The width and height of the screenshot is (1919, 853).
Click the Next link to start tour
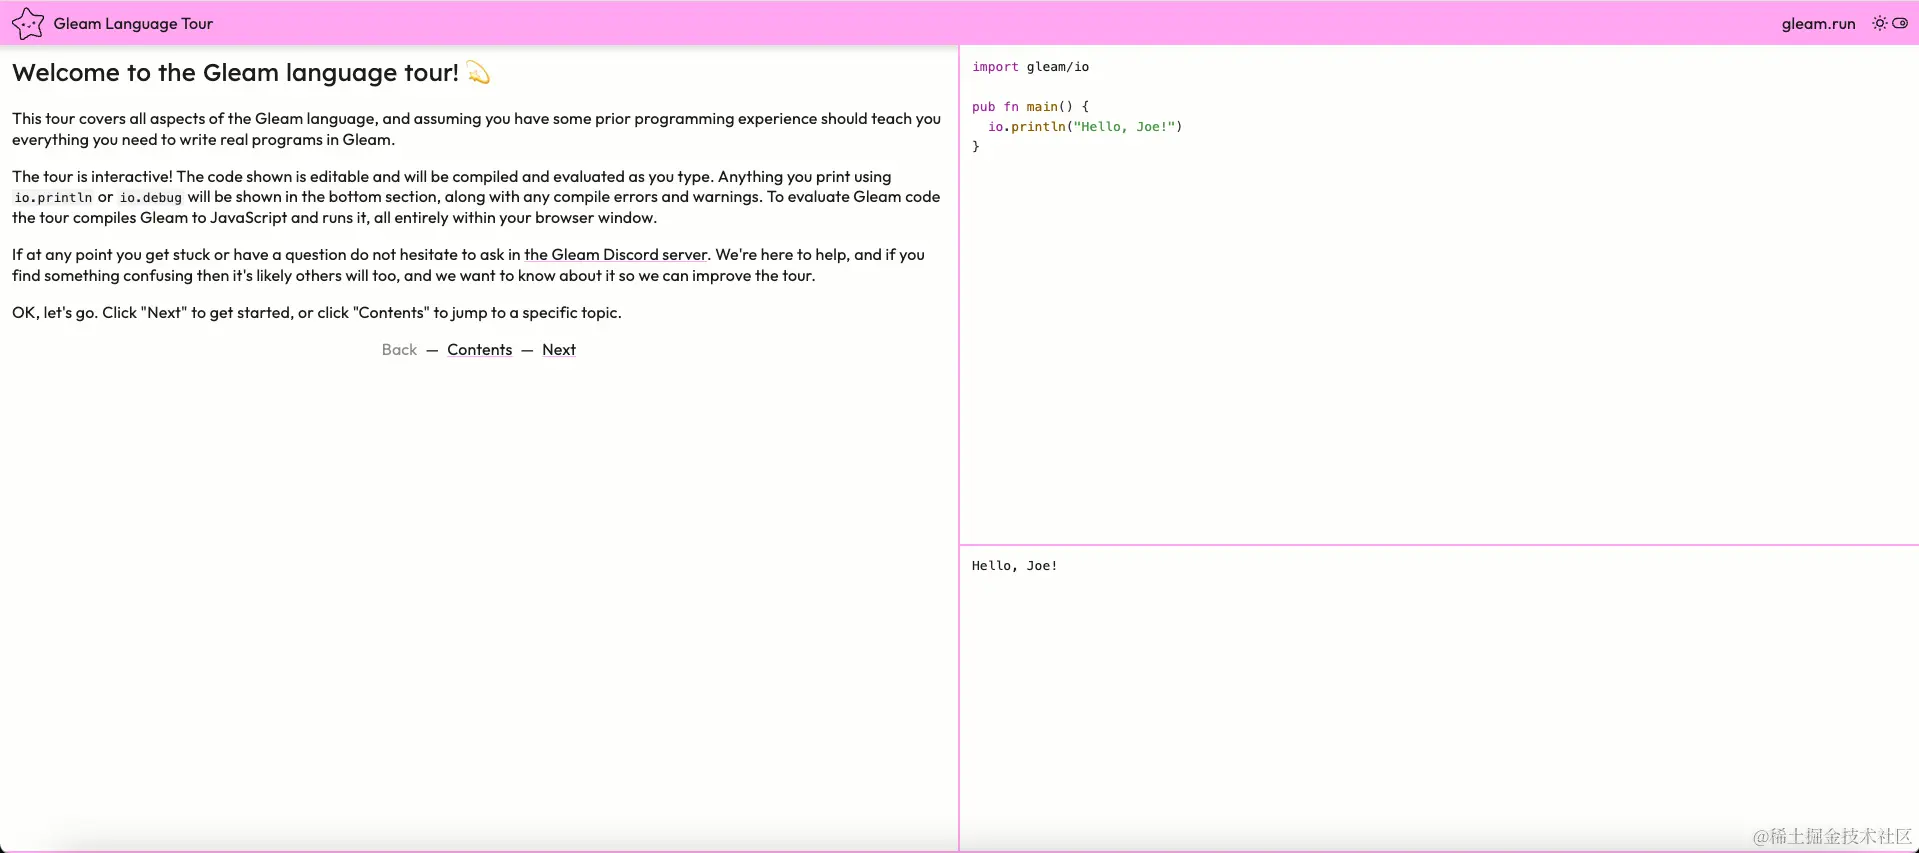coord(559,350)
